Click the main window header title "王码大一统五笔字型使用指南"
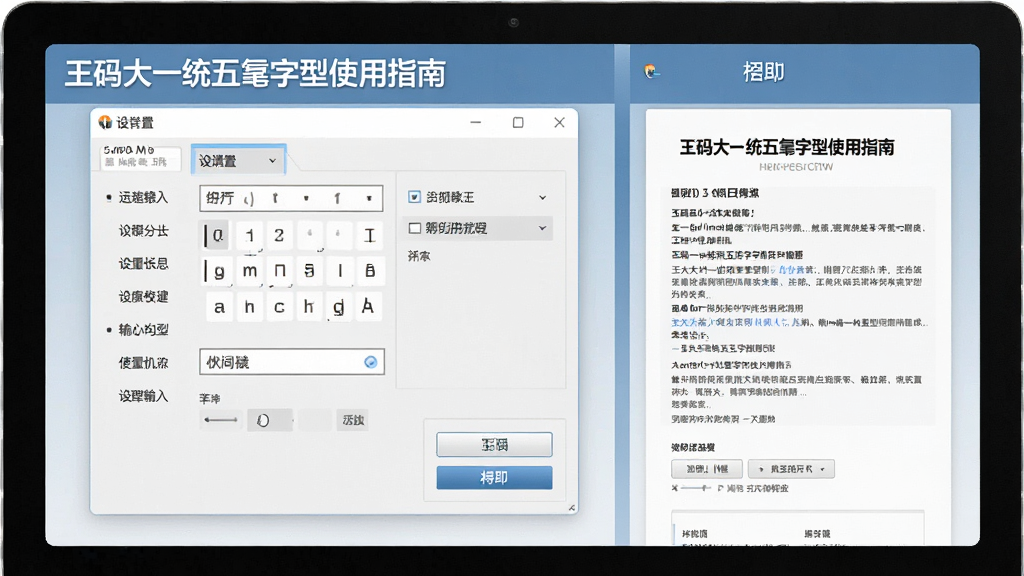The image size is (1024, 576). click(x=255, y=73)
